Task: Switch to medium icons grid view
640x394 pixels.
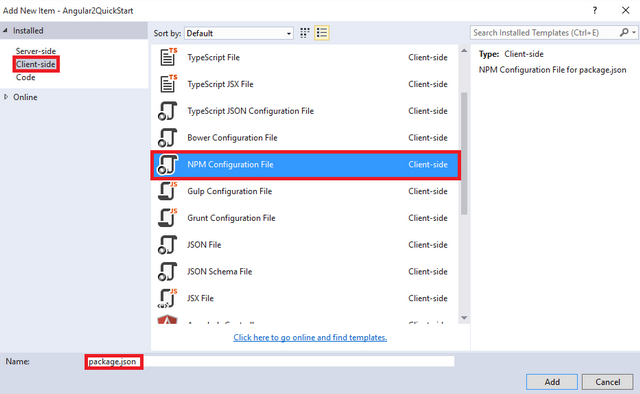Action: [x=304, y=33]
